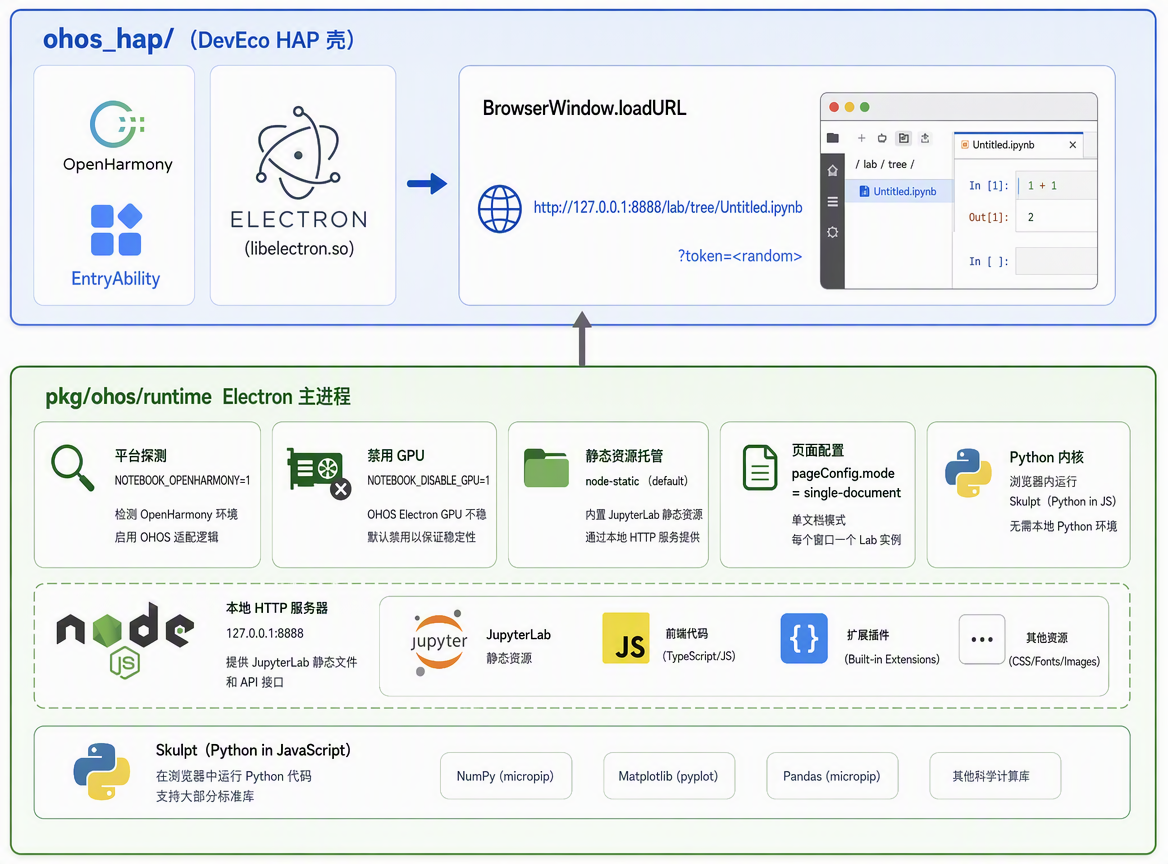Click the yellow JS icon
The image size is (1168, 864).
(626, 638)
